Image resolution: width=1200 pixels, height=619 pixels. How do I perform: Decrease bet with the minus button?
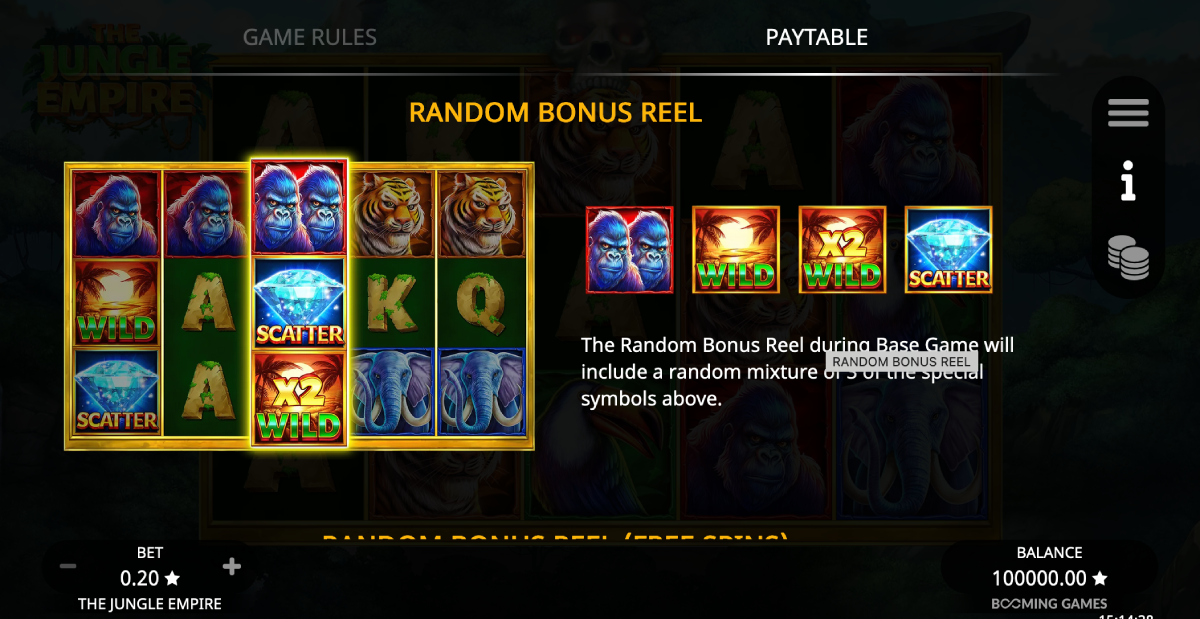tap(68, 567)
